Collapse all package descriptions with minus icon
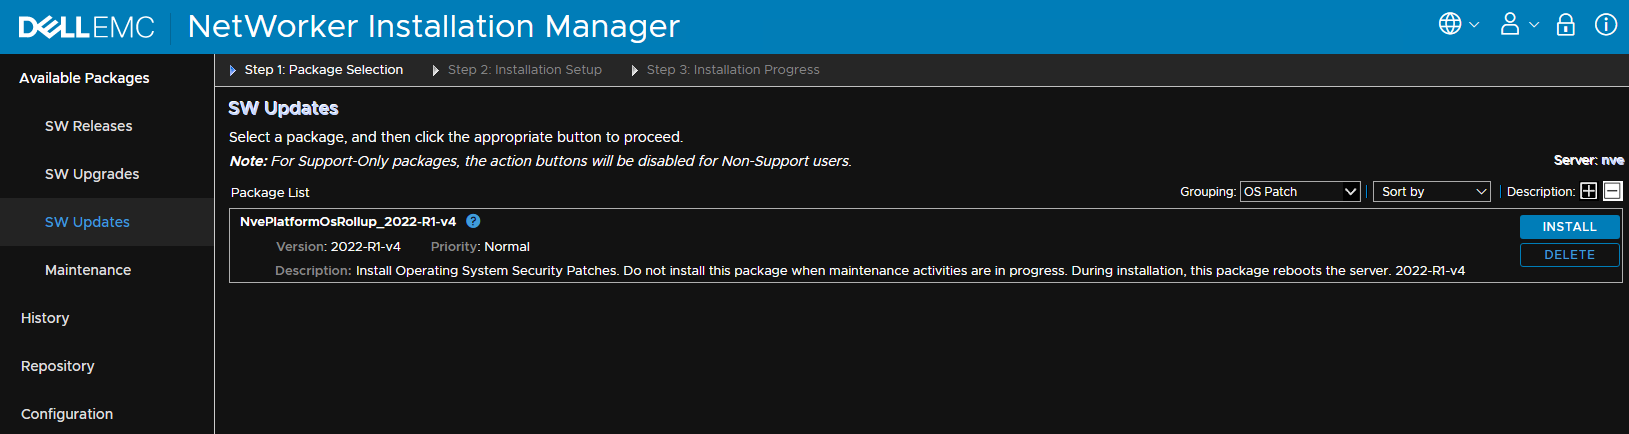The height and width of the screenshot is (434, 1629). 1612,191
